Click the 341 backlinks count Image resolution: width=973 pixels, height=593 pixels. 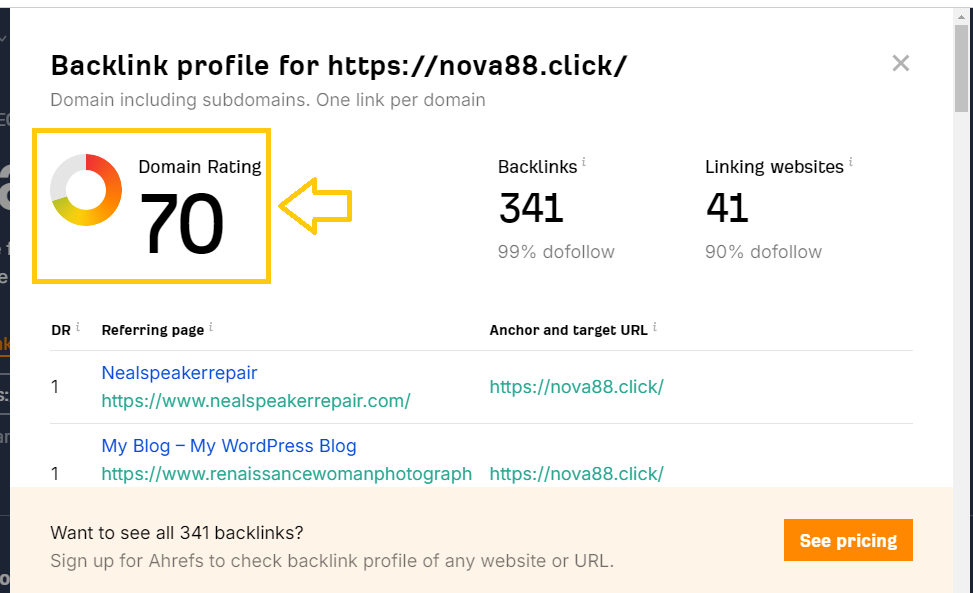pyautogui.click(x=531, y=208)
